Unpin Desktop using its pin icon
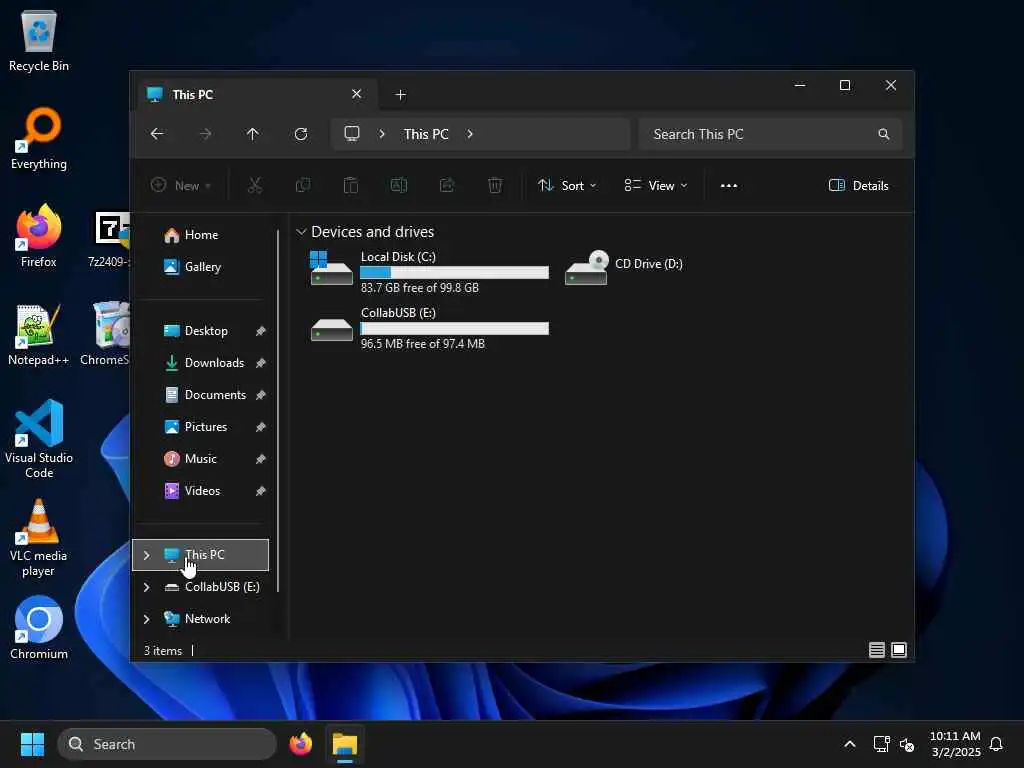Screen dimensions: 1024x768 (261, 331)
